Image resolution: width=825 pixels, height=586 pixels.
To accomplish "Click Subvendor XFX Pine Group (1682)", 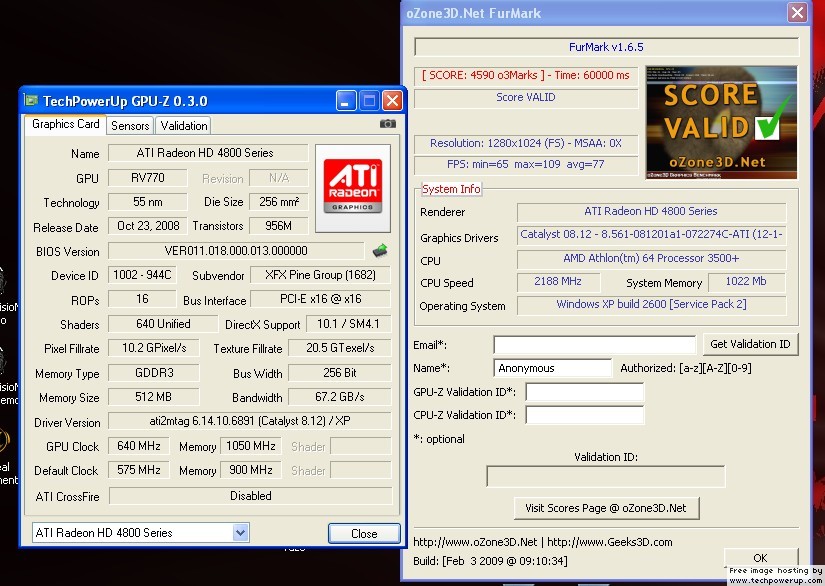I will click(x=320, y=275).
